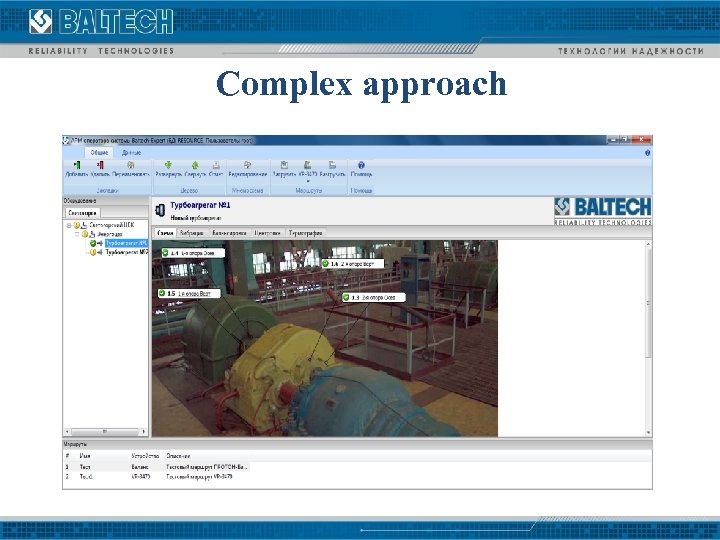Click the right arrow of the tree horizontal scrollbar

(144, 432)
